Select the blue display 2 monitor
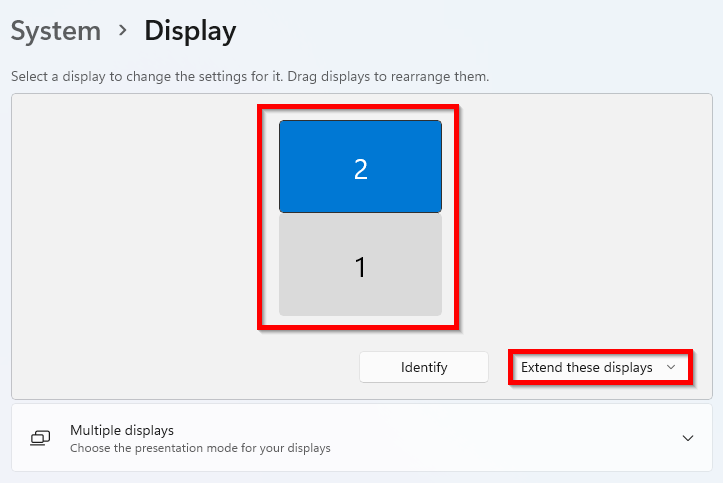This screenshot has width=723, height=483. pos(361,166)
